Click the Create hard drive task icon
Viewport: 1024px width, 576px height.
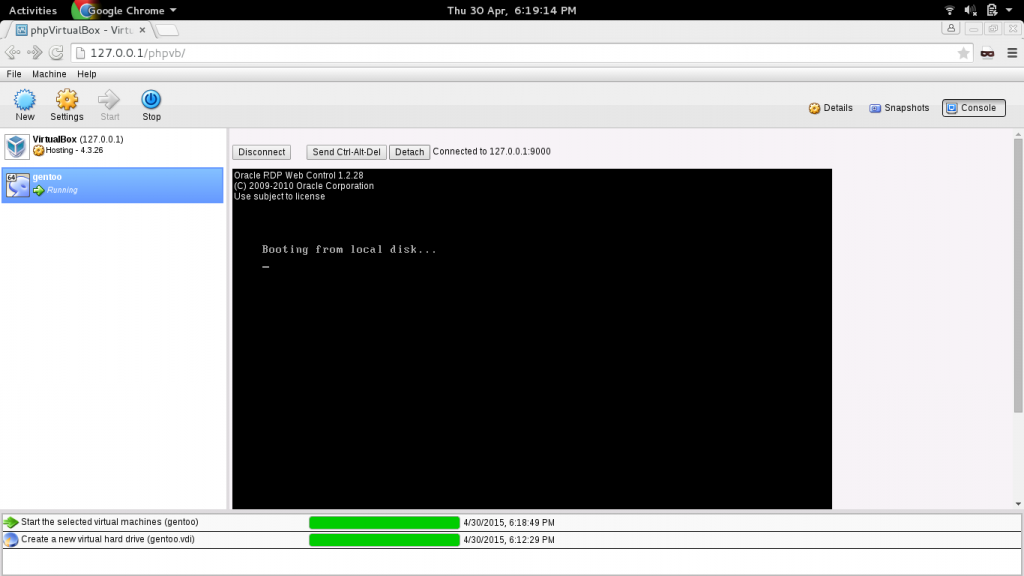click(x=11, y=539)
